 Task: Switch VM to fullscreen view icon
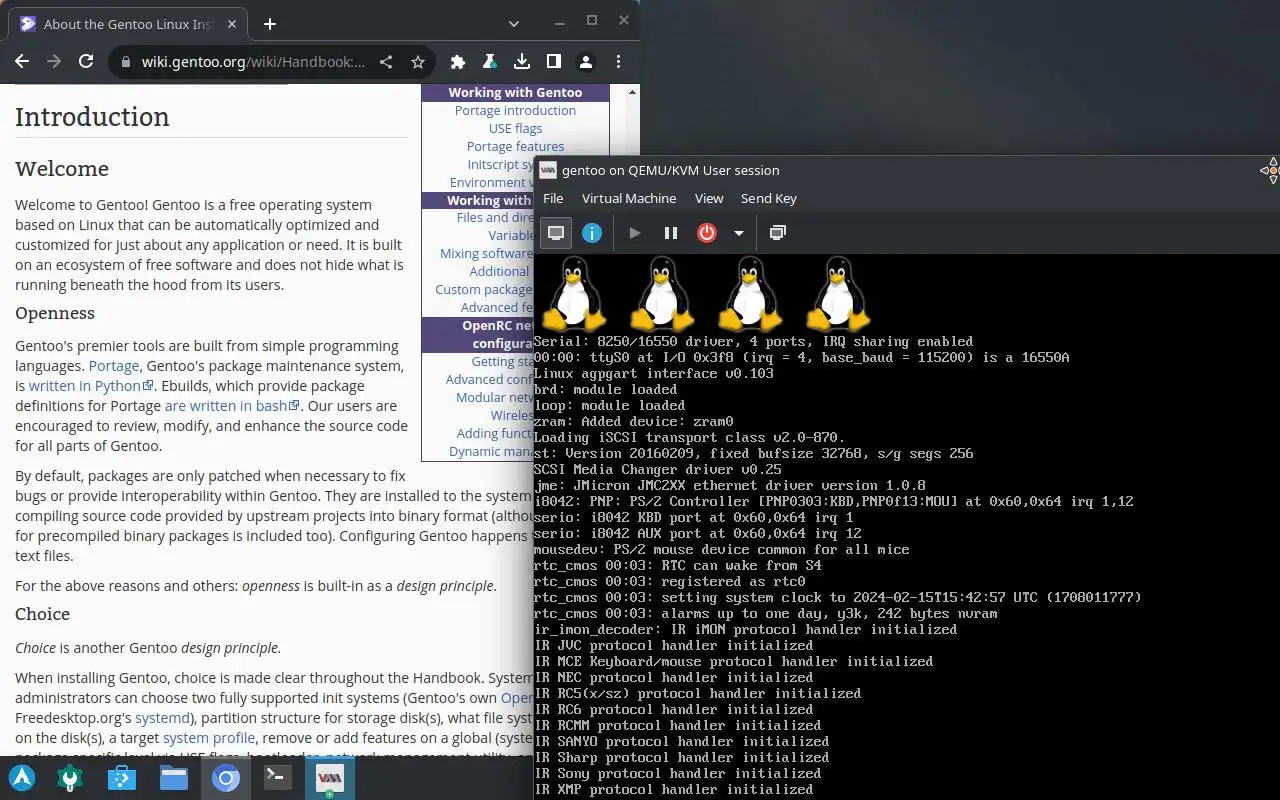(777, 233)
